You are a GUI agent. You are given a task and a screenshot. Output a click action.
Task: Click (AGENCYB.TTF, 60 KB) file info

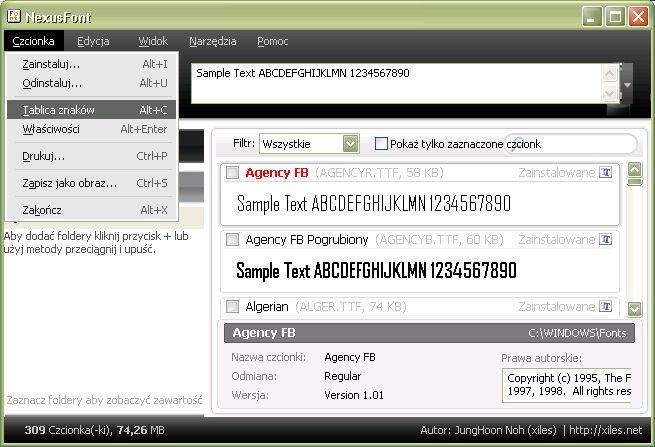click(x=439, y=240)
